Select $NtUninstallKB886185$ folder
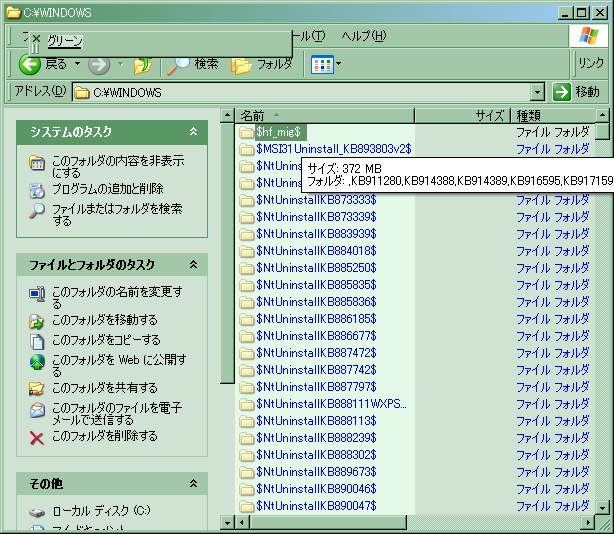The height and width of the screenshot is (534, 614). pyautogui.click(x=316, y=319)
